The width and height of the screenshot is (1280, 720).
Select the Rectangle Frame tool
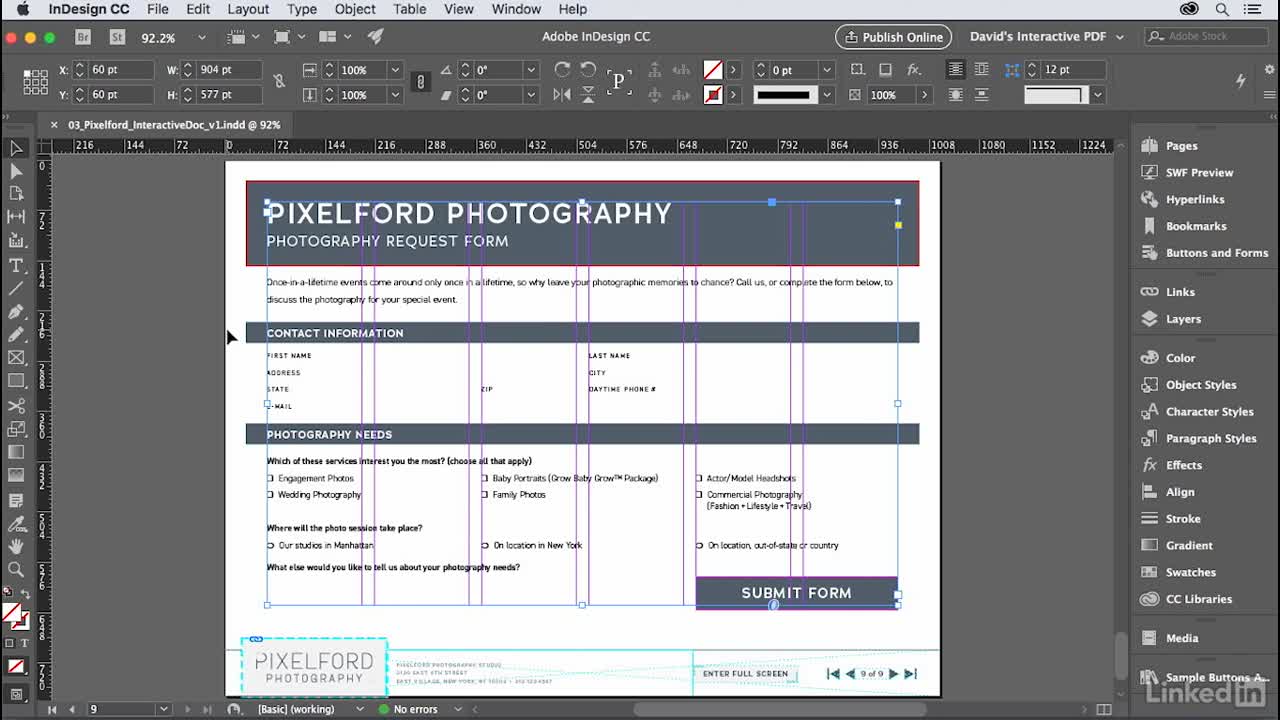tap(16, 358)
